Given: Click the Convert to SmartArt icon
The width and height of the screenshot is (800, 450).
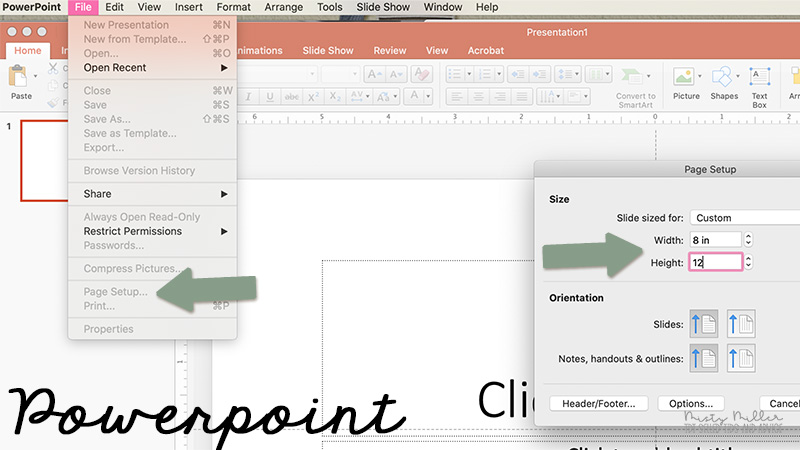Looking at the screenshot, I should pyautogui.click(x=632, y=77).
